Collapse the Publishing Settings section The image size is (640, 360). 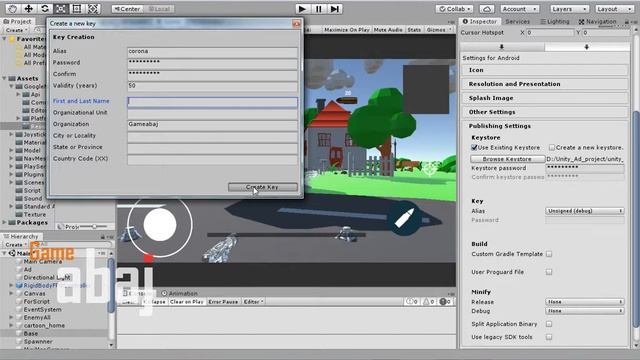pos(545,126)
